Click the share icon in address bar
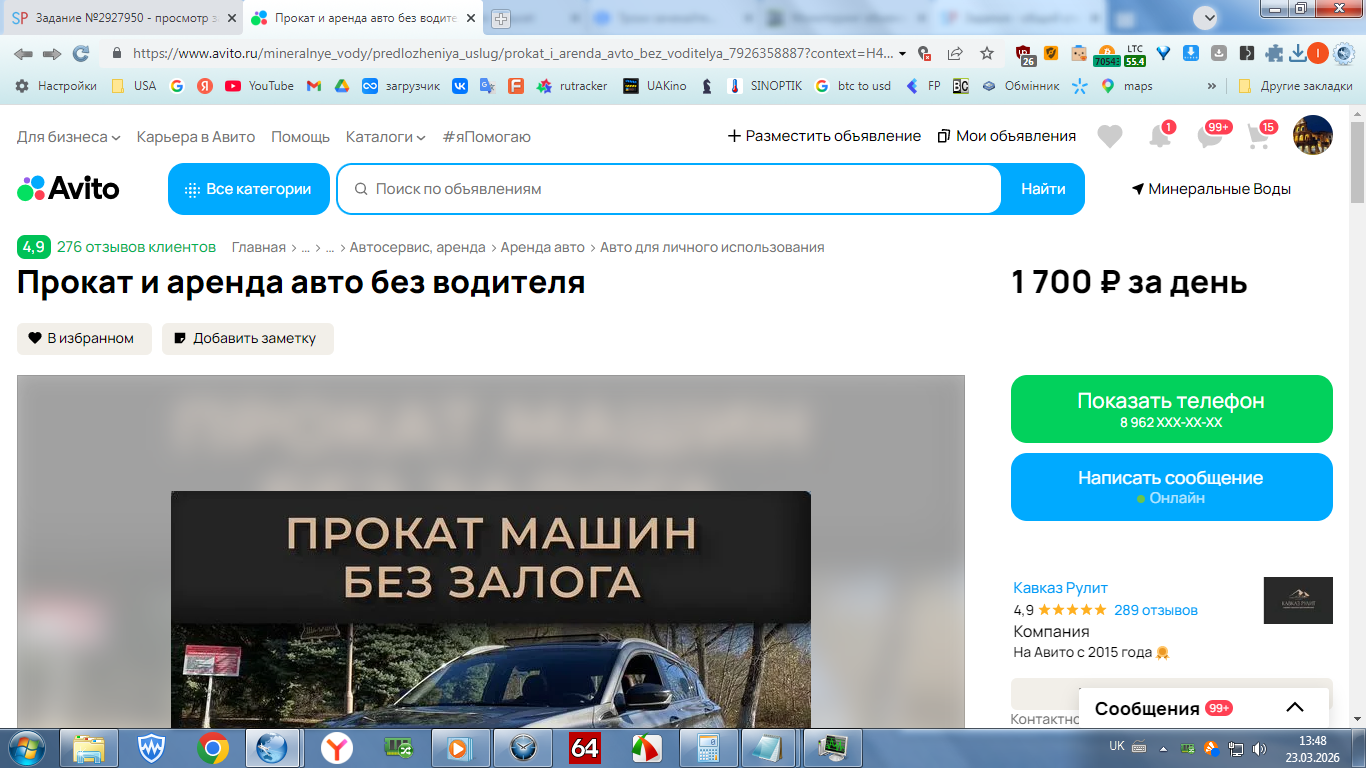The image size is (1366, 768). point(956,53)
